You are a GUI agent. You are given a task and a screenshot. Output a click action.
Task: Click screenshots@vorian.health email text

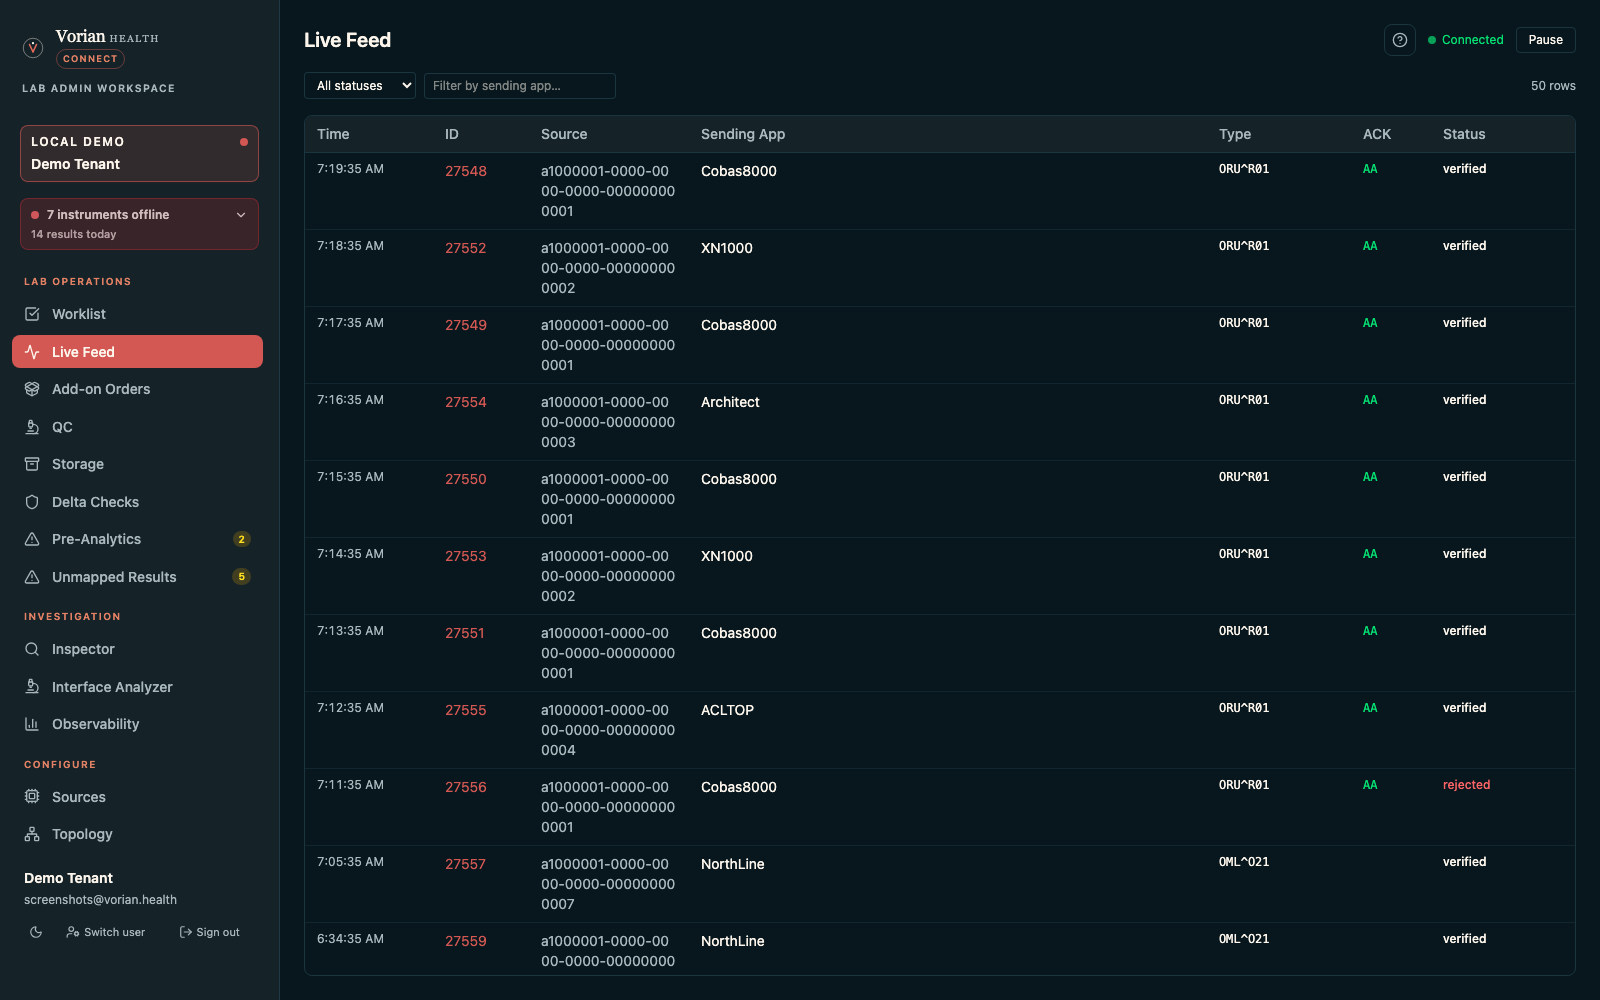(100, 900)
